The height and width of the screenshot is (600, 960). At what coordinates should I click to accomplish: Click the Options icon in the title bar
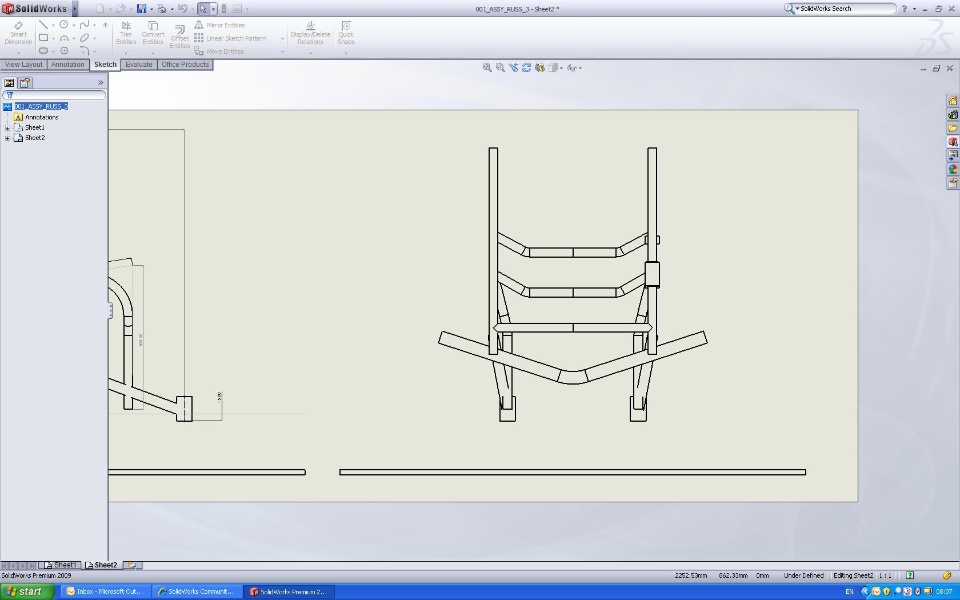point(237,9)
